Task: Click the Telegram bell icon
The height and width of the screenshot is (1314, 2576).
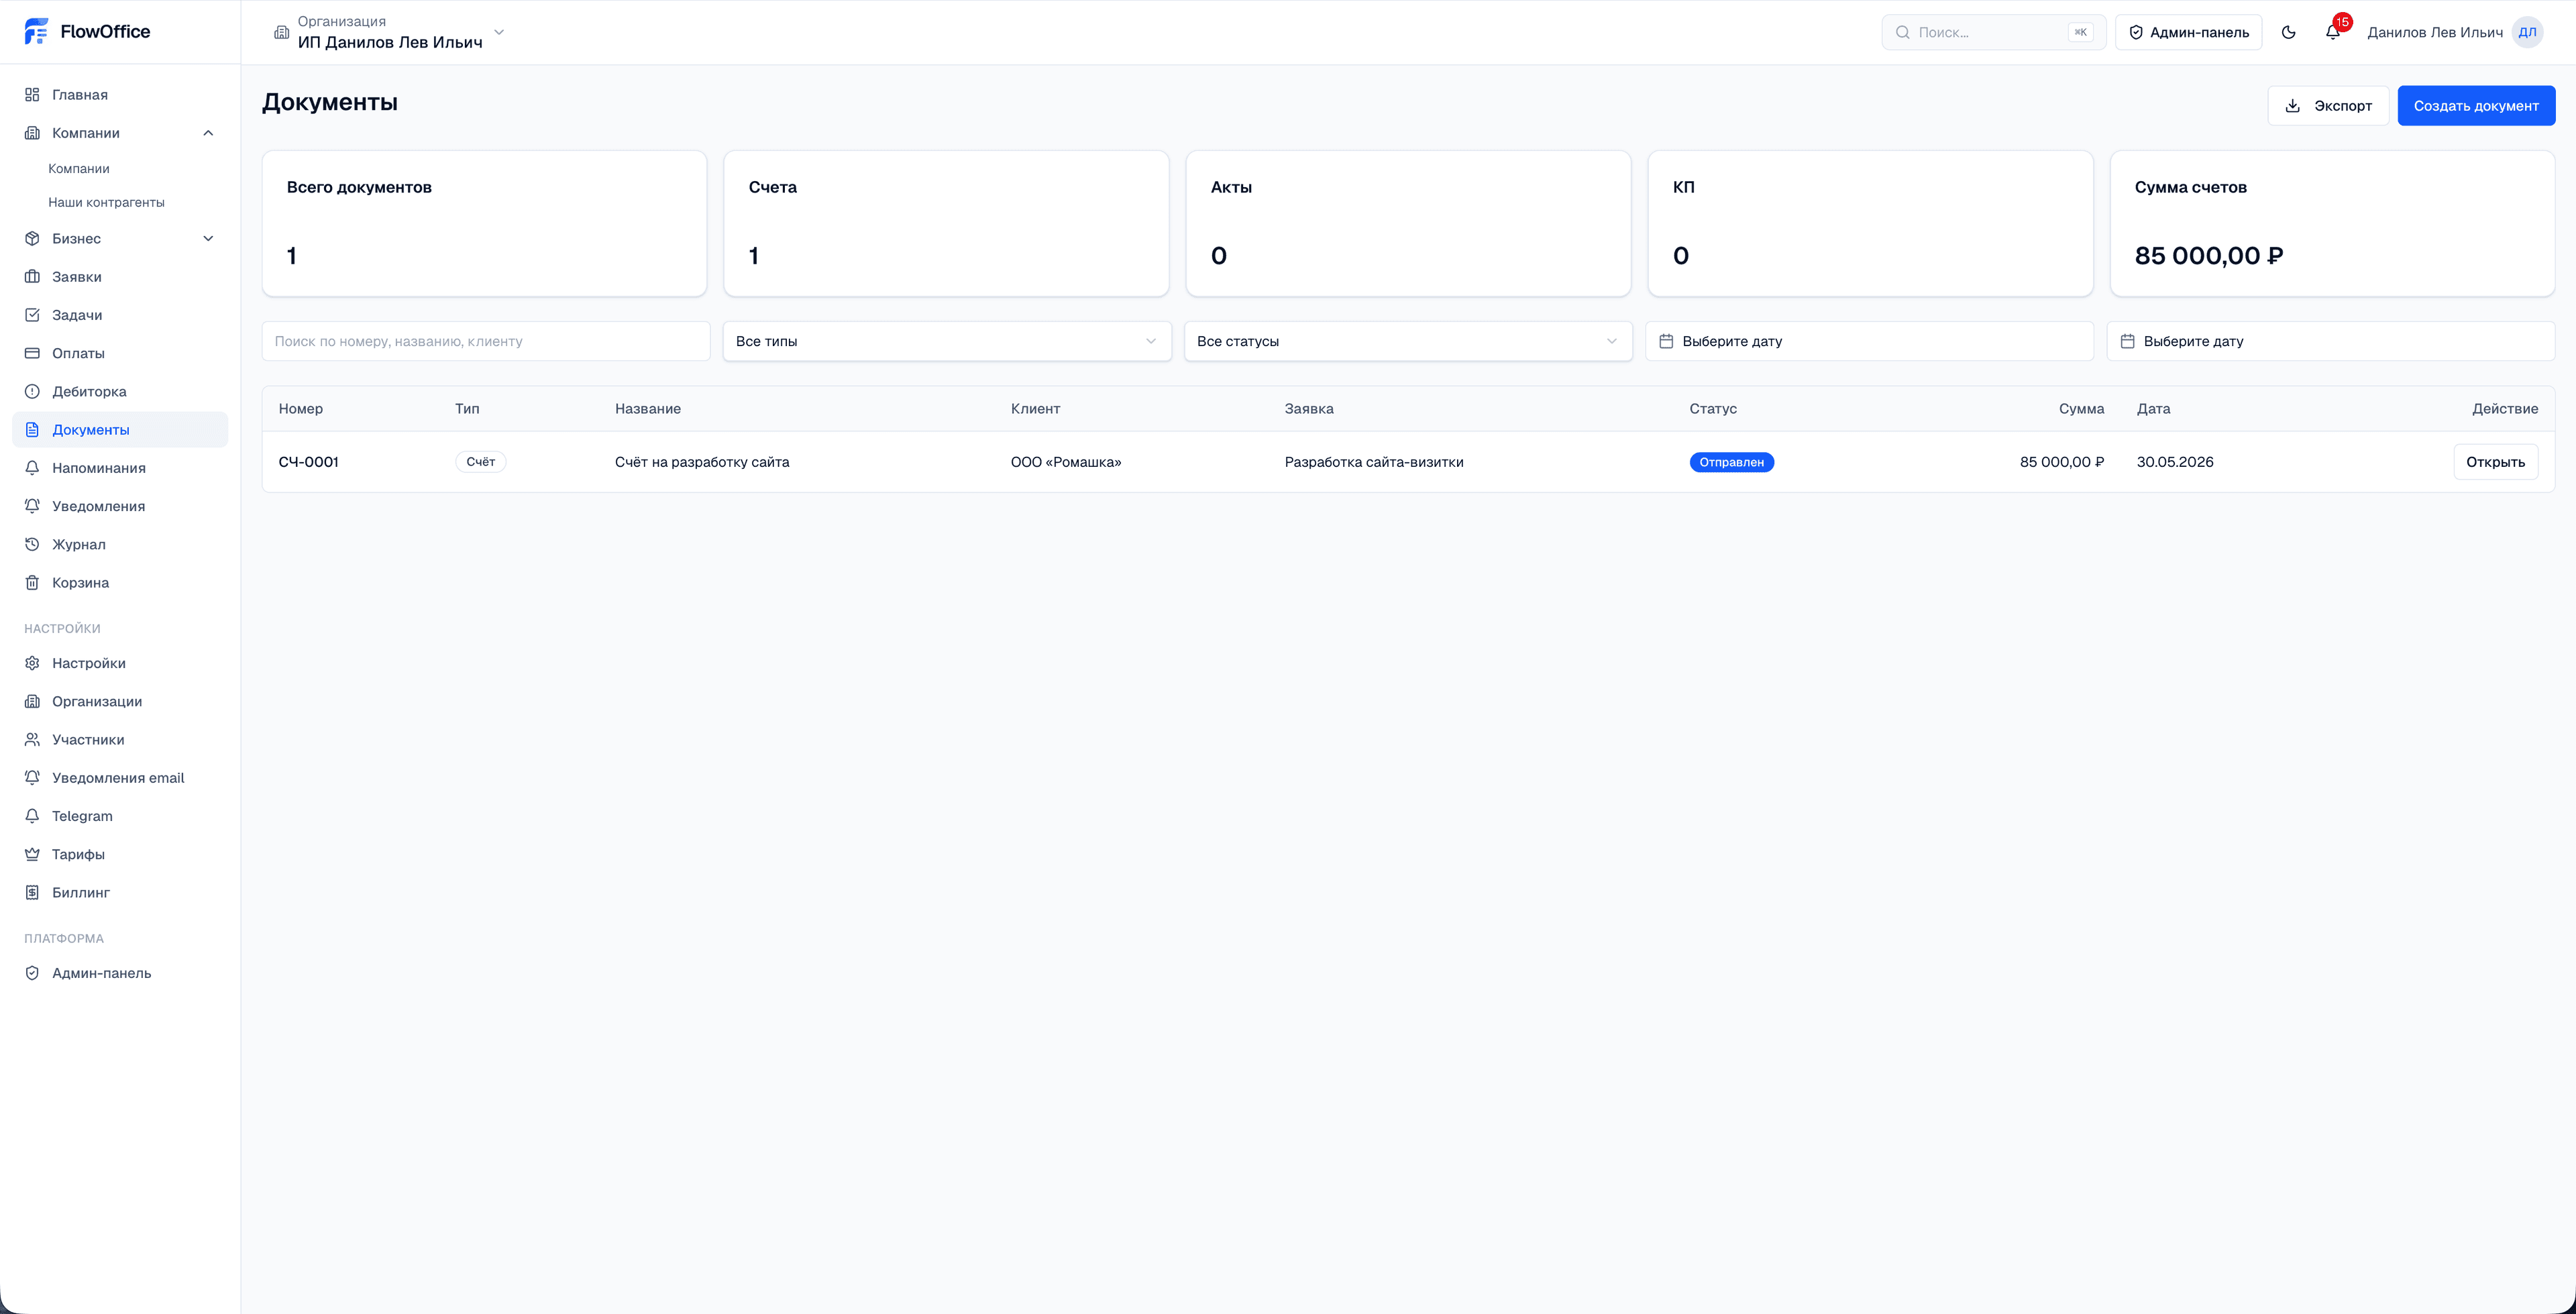Action: tap(32, 816)
